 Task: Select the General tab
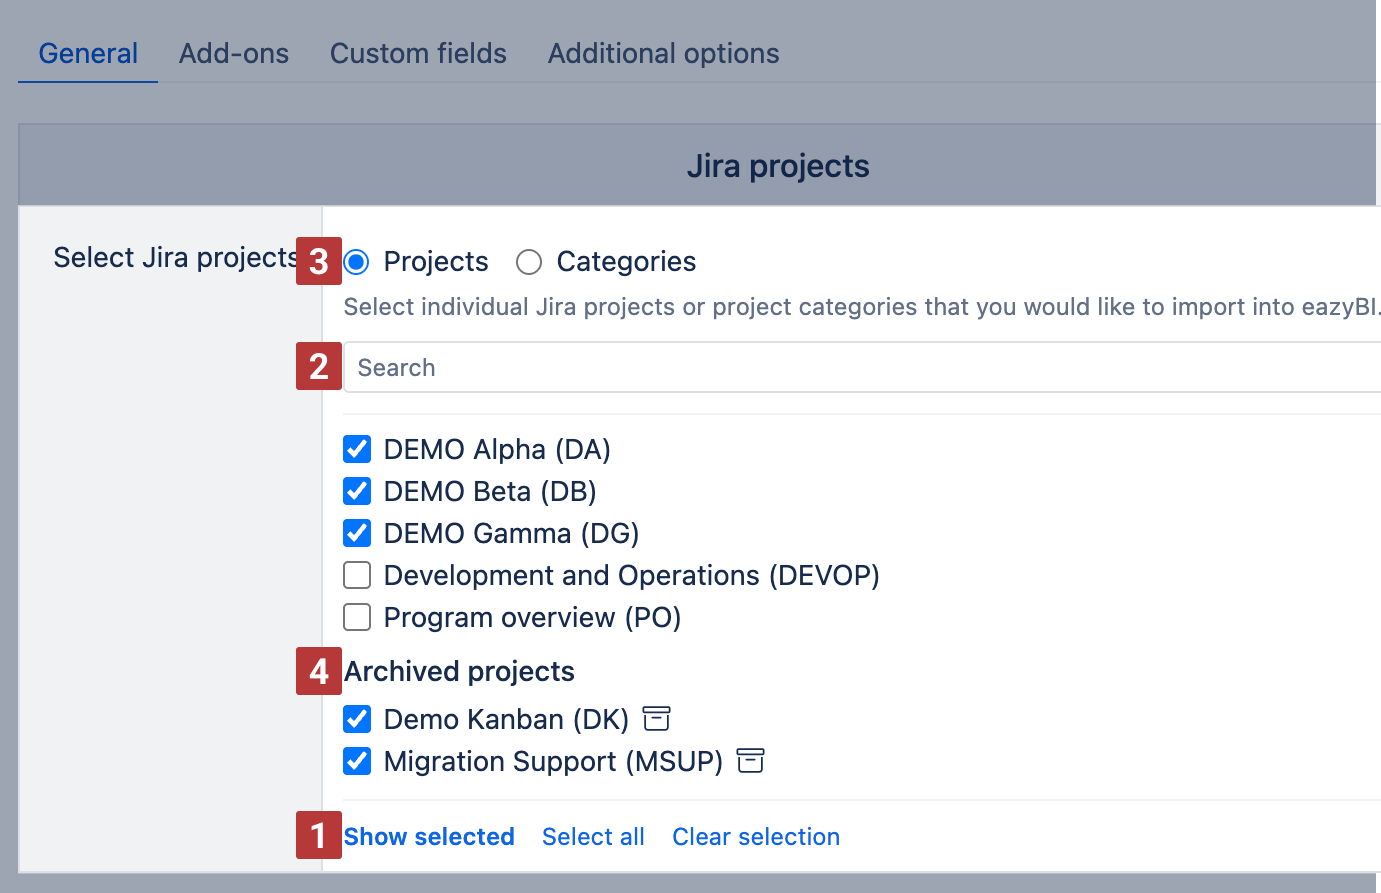pos(88,54)
